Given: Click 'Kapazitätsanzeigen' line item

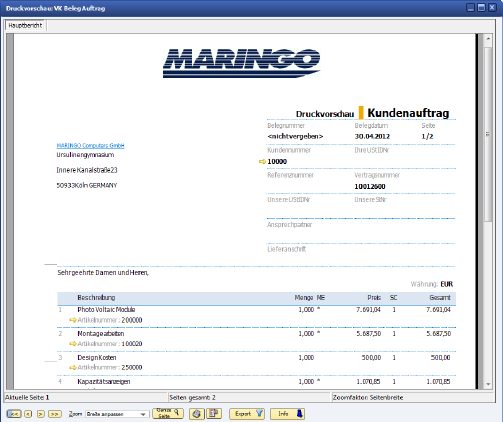Looking at the screenshot, I should coord(104,382).
